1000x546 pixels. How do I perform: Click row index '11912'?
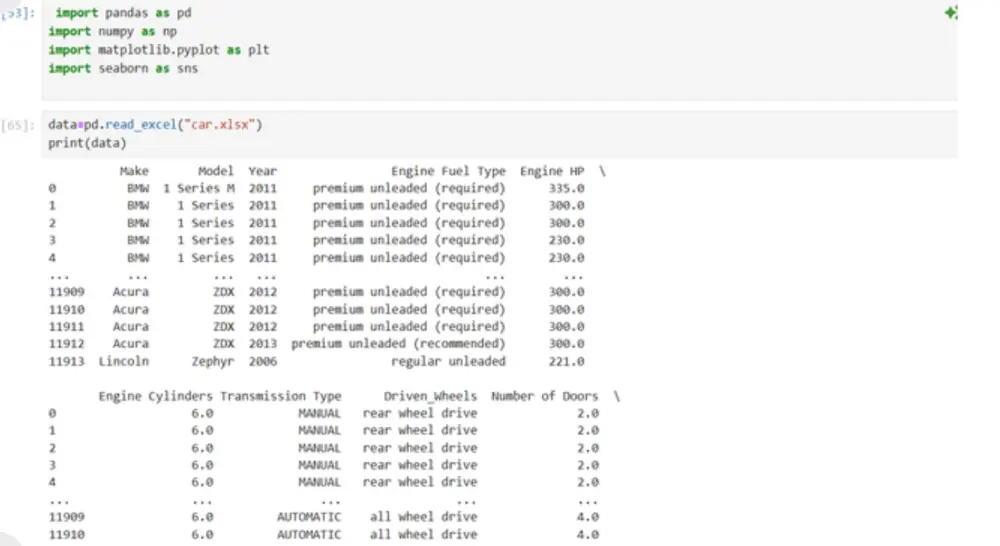point(66,344)
